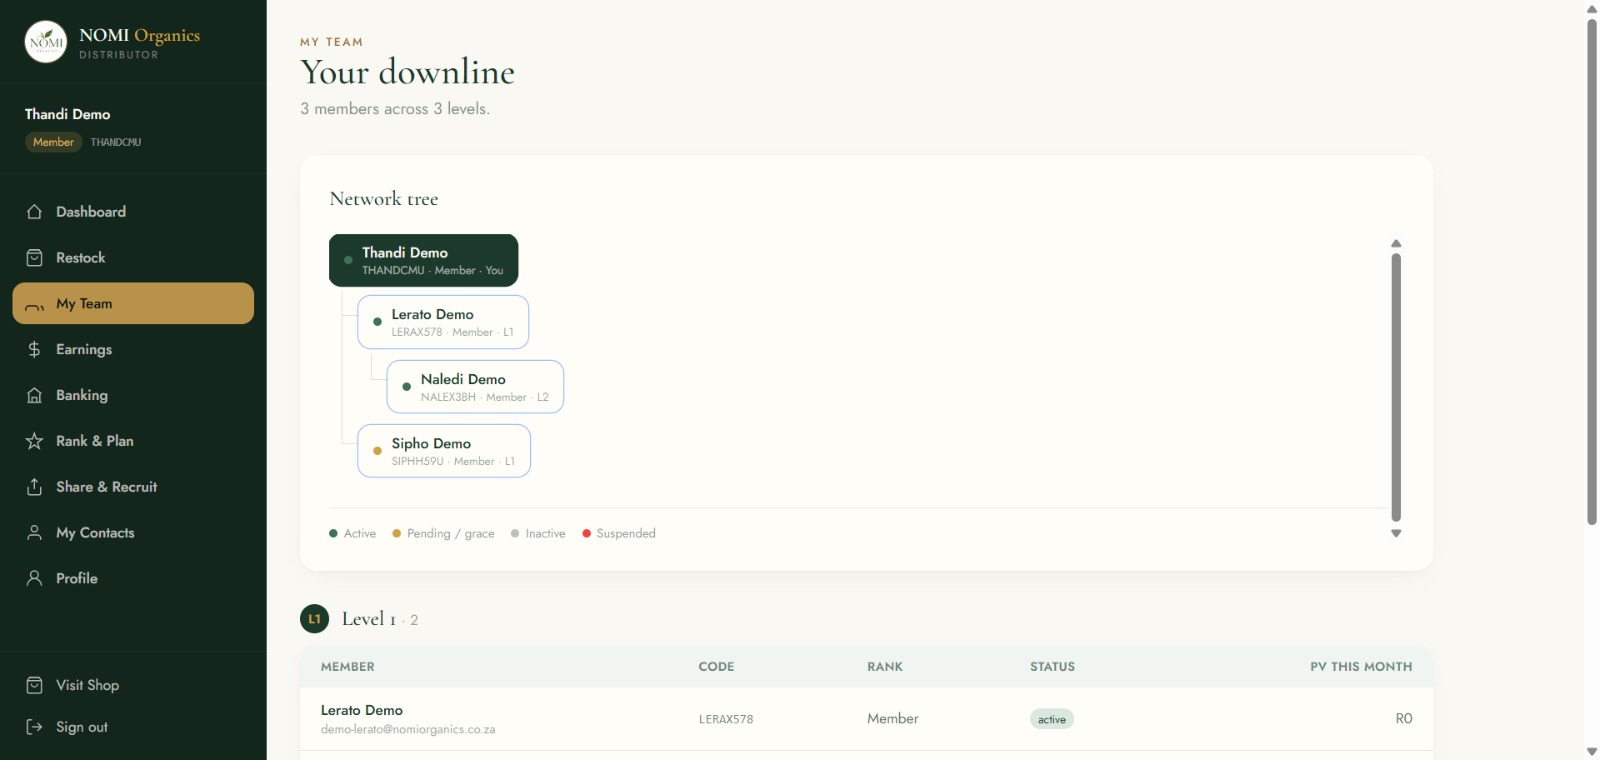This screenshot has height=760, width=1600.
Task: Click the Rank & Plan star icon
Action: pos(34,441)
